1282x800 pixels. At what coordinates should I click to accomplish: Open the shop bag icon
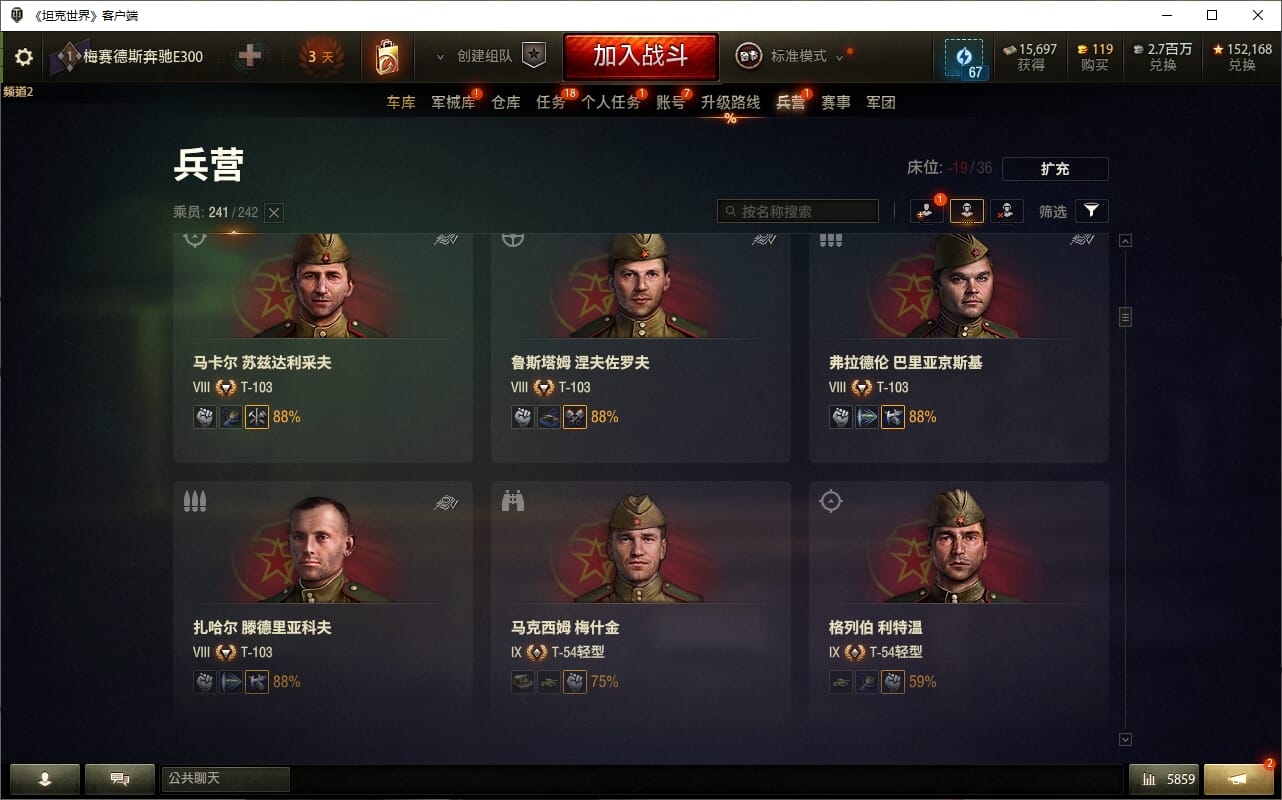[x=387, y=57]
